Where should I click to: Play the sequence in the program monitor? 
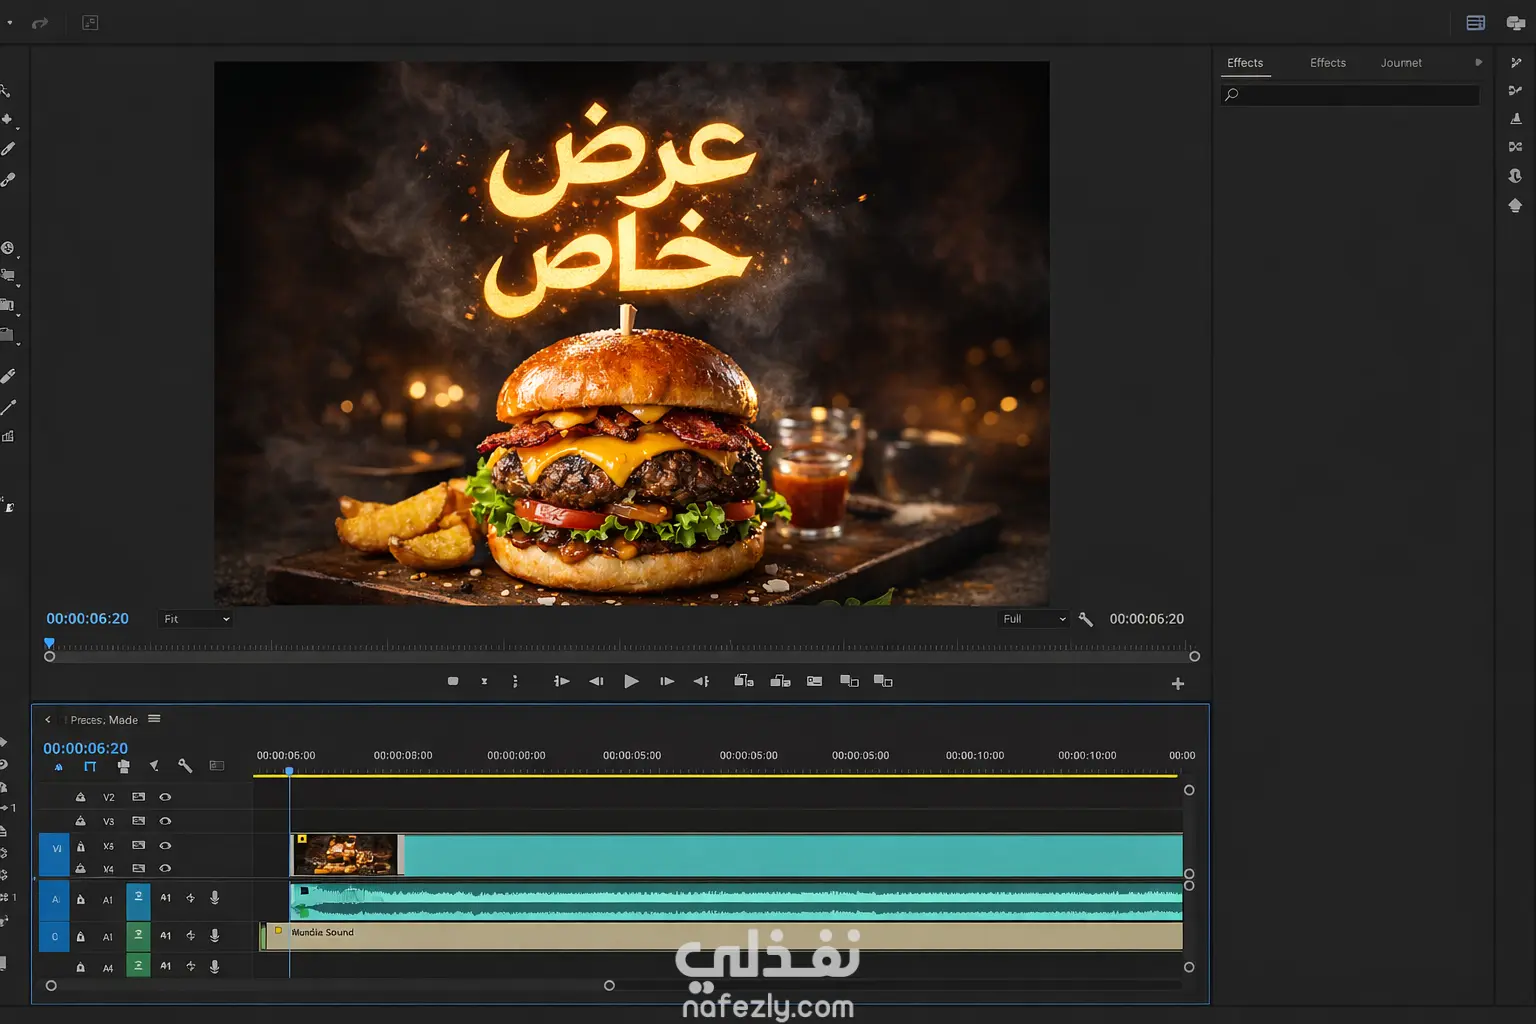pos(631,681)
